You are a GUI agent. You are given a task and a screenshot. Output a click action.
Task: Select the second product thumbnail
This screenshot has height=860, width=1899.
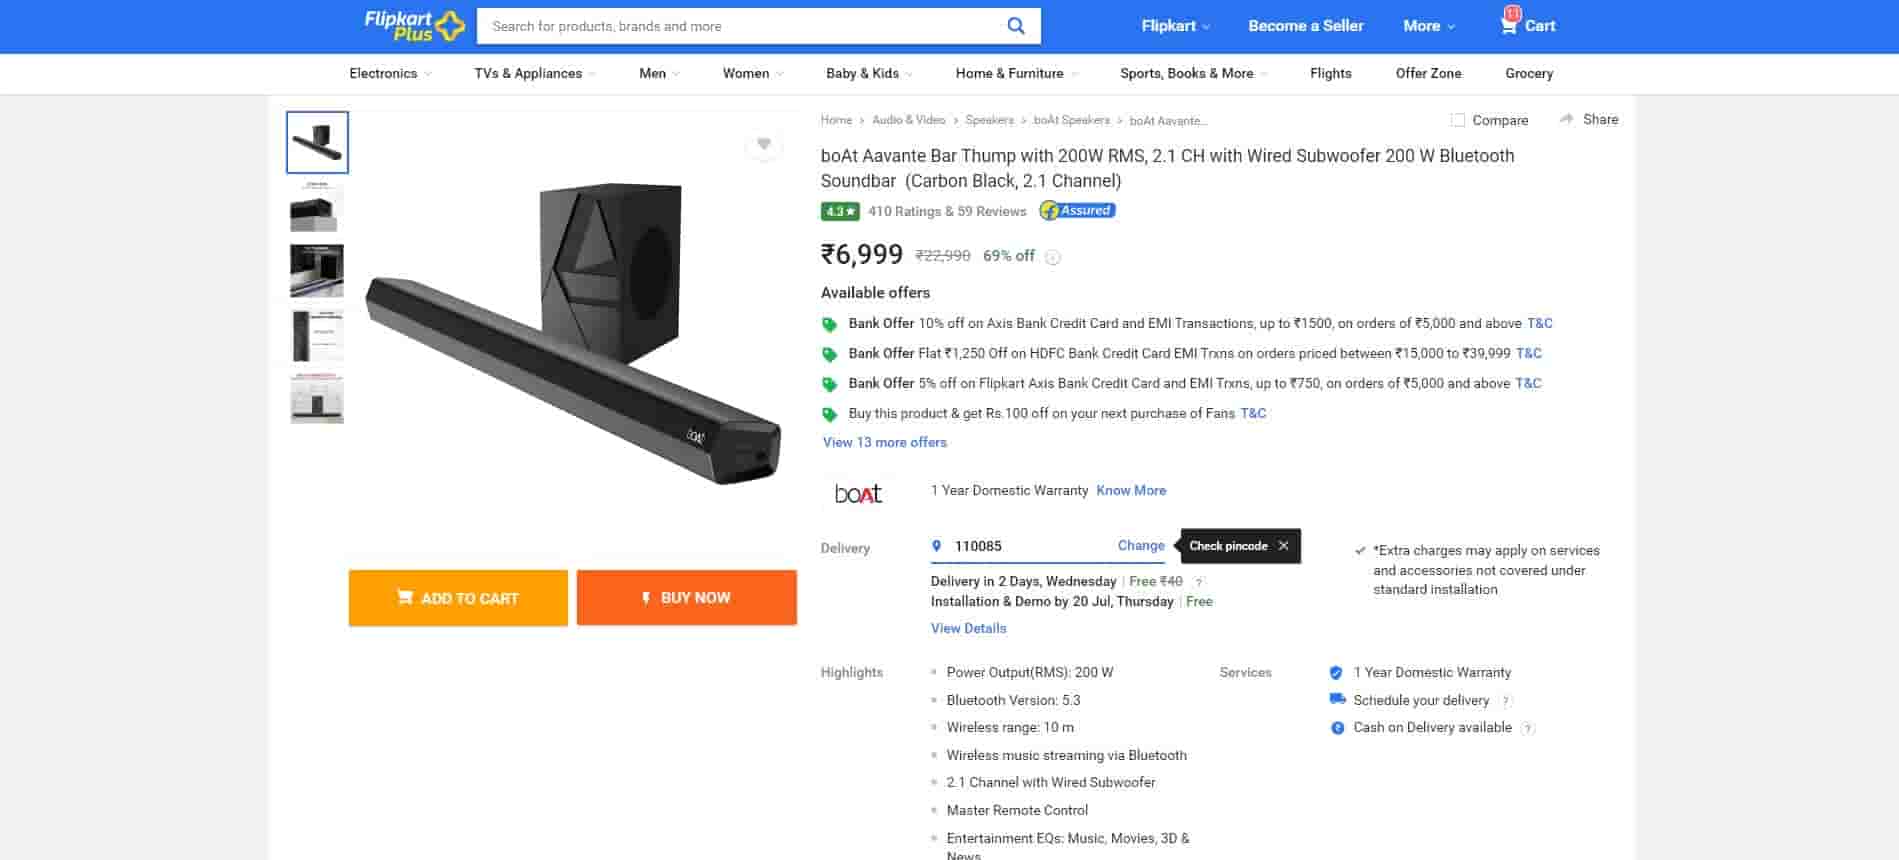coord(317,207)
